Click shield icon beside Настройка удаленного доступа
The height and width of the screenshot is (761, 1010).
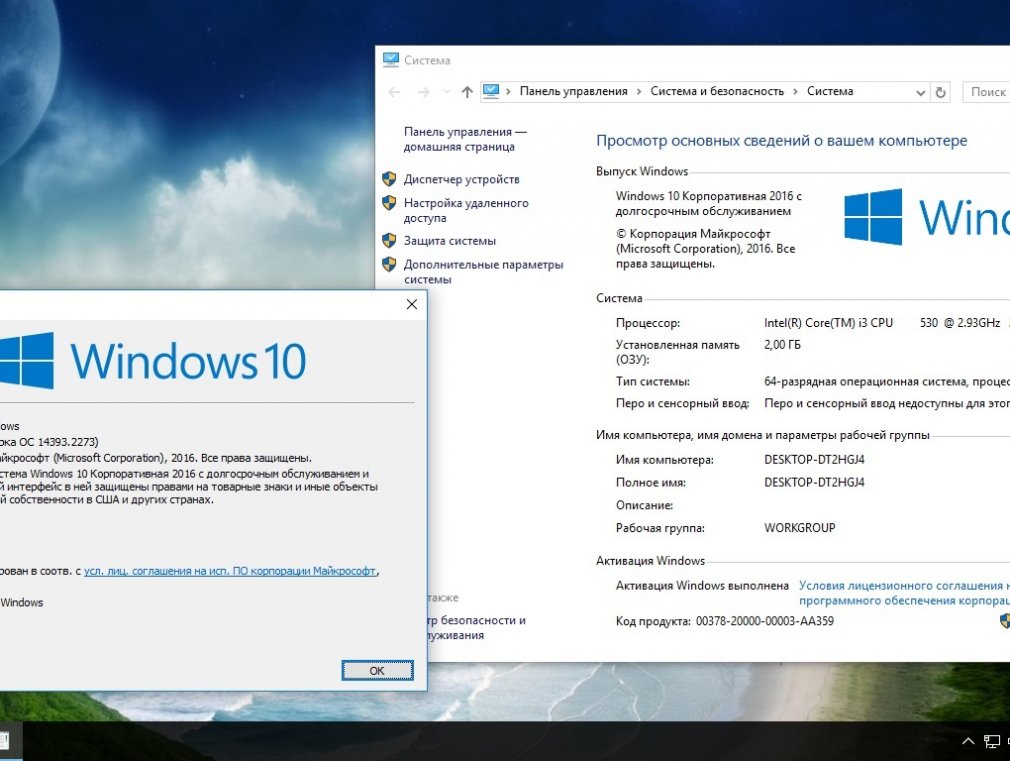pos(389,203)
